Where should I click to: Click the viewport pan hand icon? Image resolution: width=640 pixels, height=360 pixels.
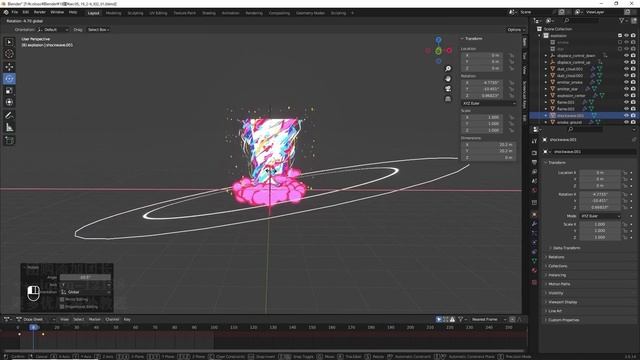448,78
